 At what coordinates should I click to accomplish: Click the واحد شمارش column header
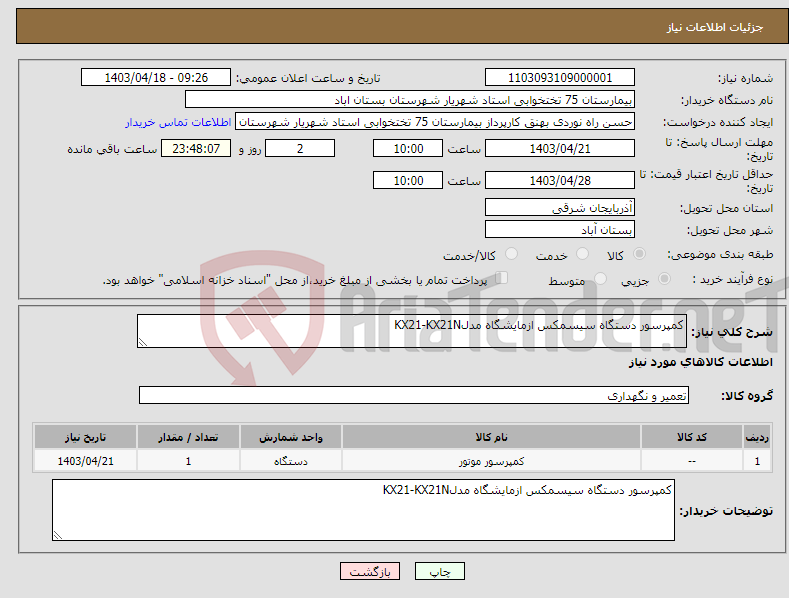(x=290, y=436)
